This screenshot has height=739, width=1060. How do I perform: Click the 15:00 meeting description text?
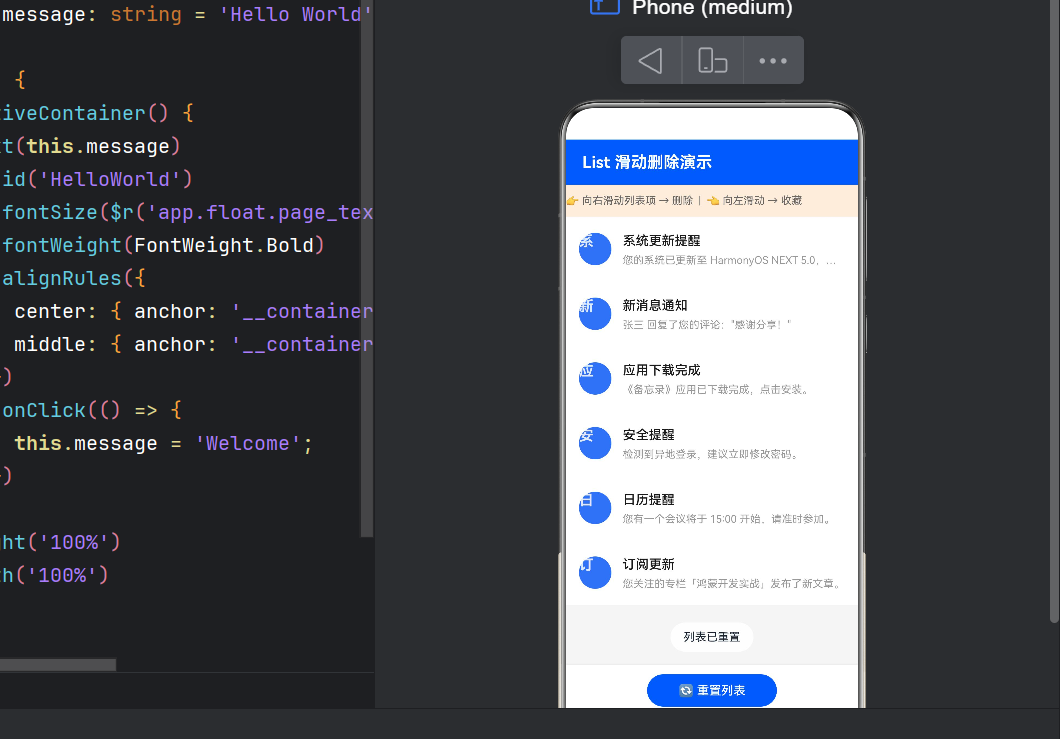727,519
